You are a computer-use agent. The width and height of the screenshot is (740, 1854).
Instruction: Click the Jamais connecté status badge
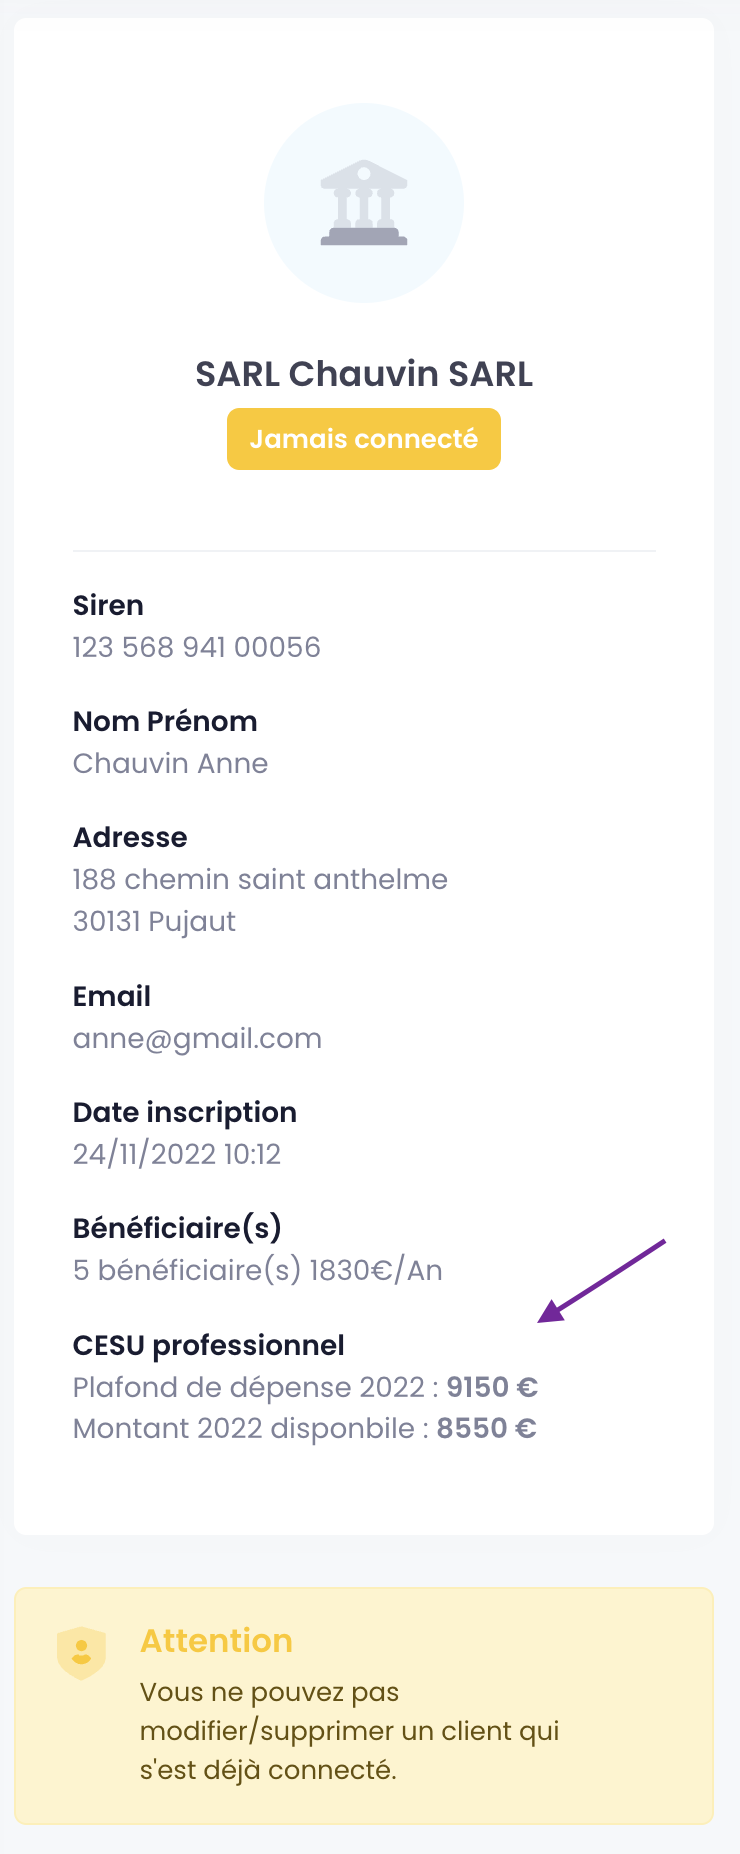364,439
